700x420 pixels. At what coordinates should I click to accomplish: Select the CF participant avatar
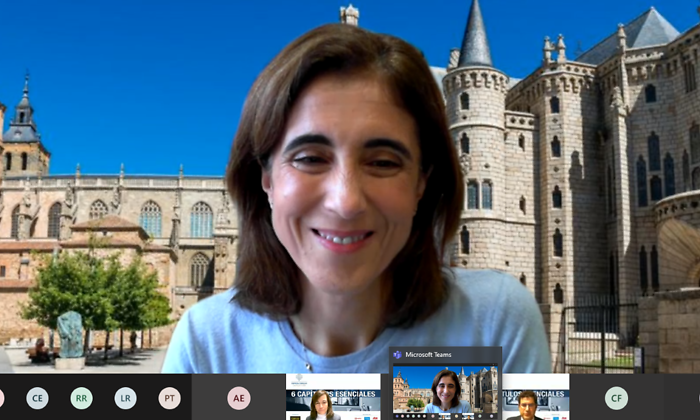617,398
